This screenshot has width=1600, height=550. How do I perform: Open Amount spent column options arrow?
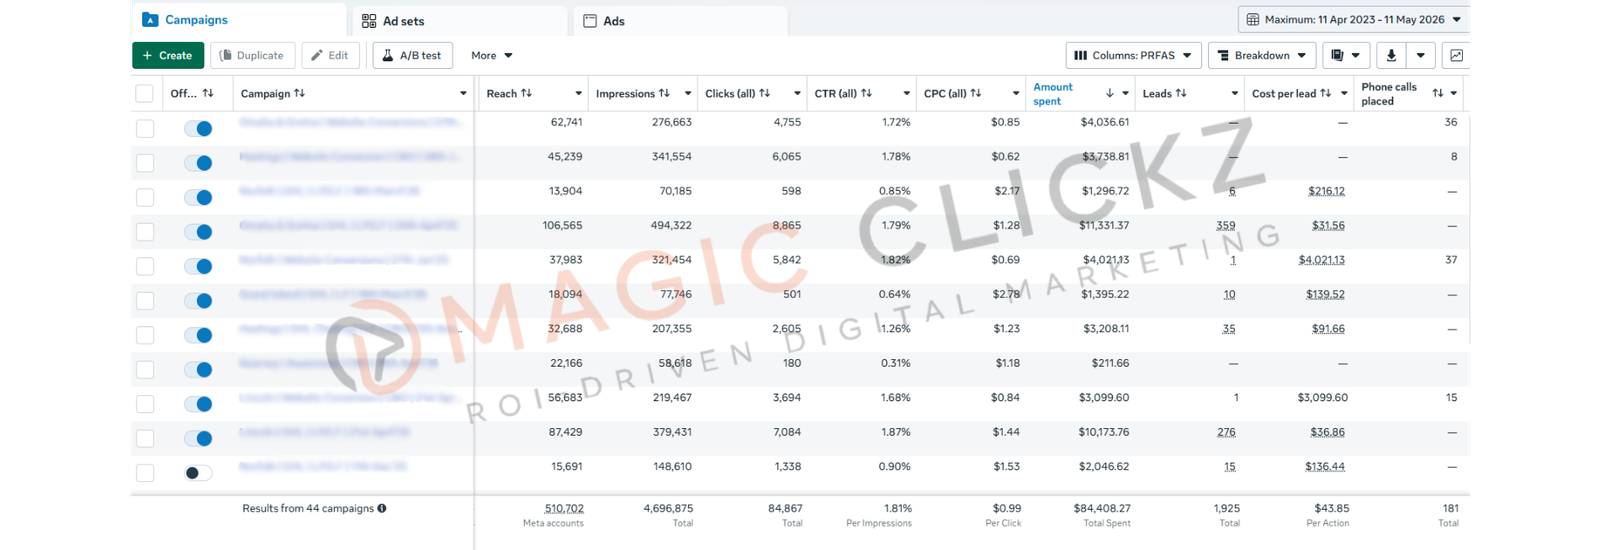click(x=1125, y=94)
